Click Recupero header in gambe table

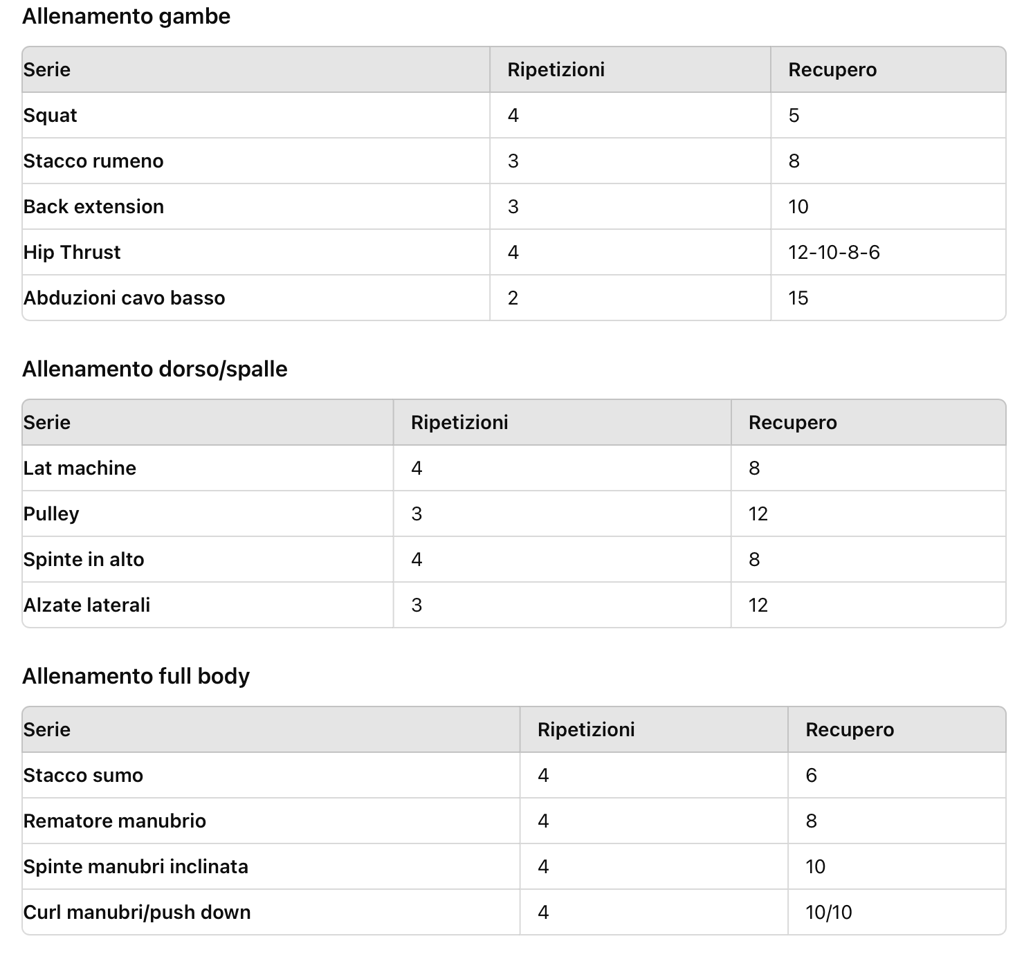832,70
